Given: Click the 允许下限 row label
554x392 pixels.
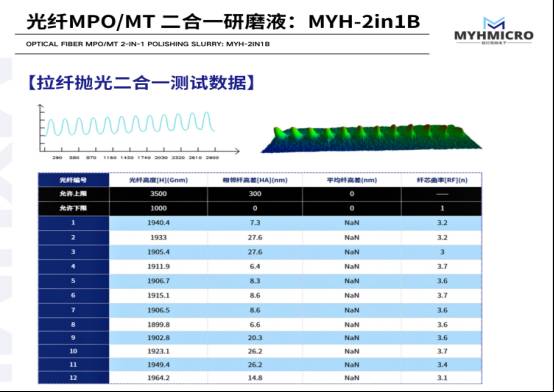Looking at the screenshot, I should tap(73, 208).
